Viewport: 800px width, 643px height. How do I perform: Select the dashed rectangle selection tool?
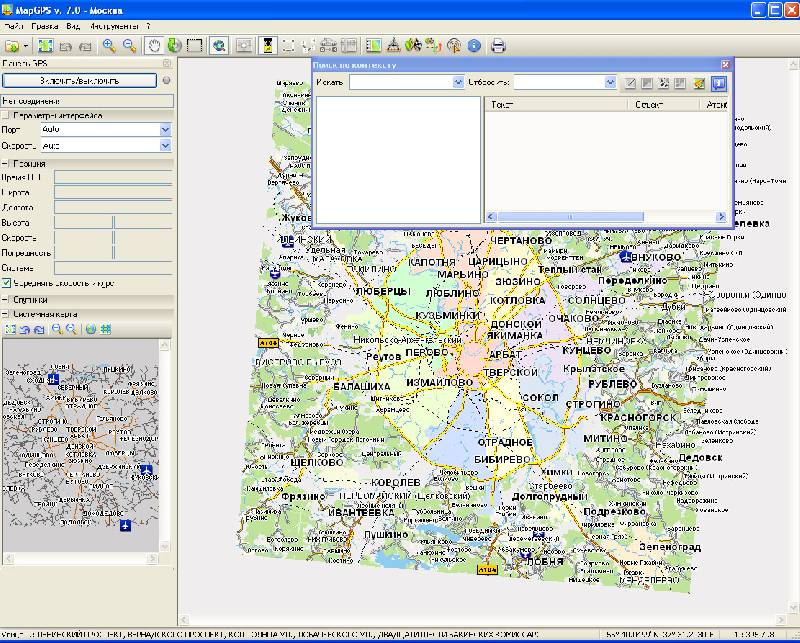pyautogui.click(x=194, y=46)
